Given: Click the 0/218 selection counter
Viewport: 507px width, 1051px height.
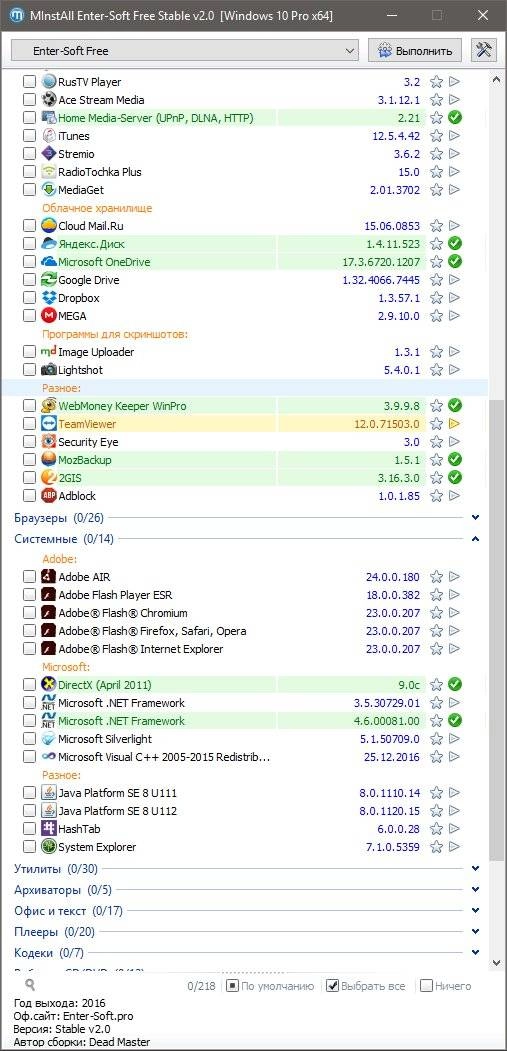Looking at the screenshot, I should tap(201, 986).
